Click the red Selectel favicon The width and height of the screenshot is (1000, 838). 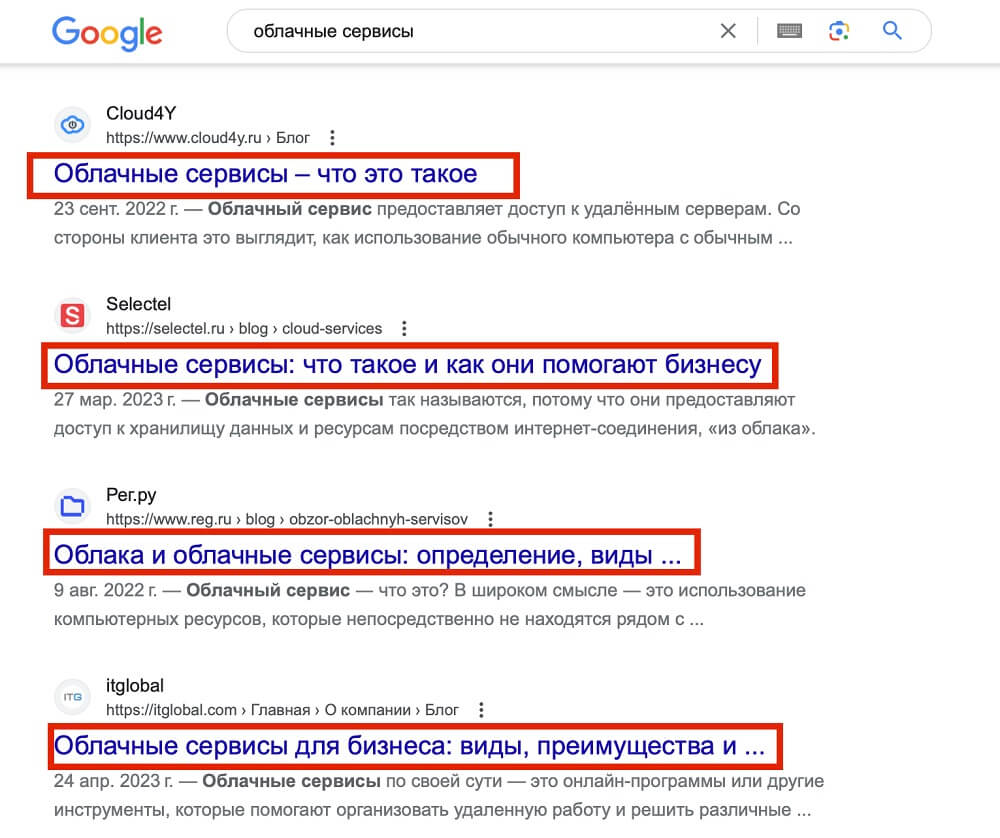point(72,315)
